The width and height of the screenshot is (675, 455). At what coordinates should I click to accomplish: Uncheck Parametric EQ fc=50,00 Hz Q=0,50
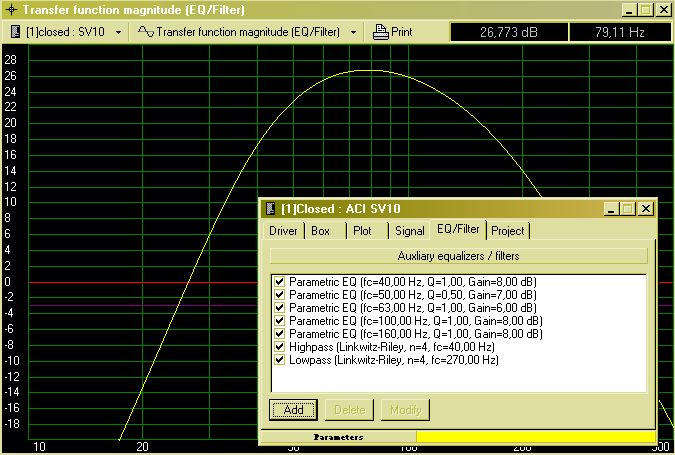click(280, 294)
